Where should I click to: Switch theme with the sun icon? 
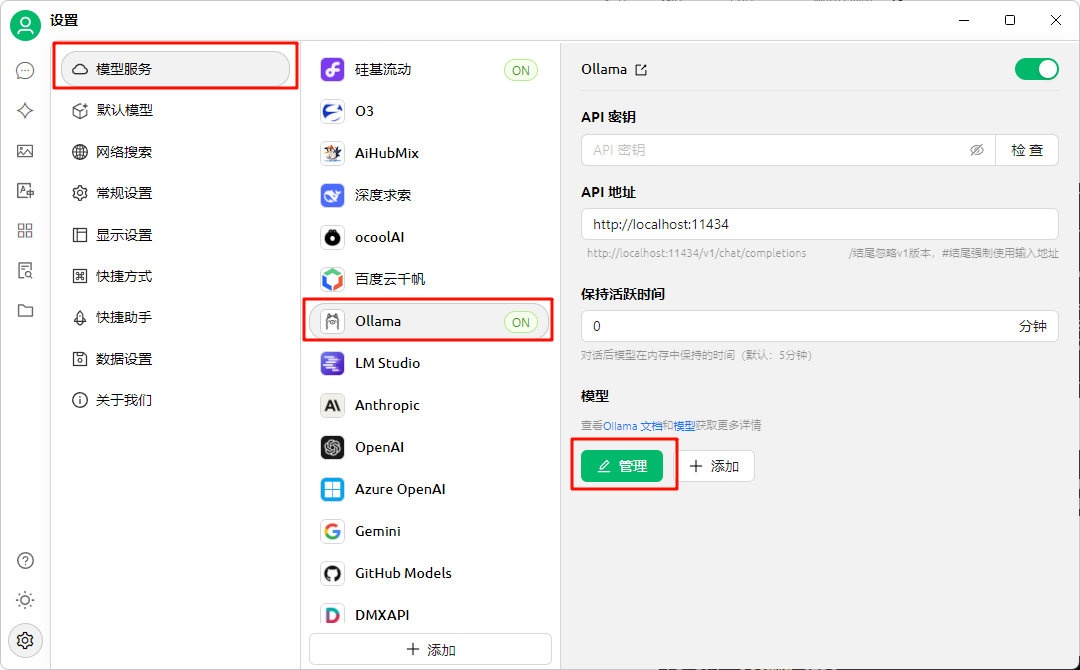pyautogui.click(x=25, y=600)
